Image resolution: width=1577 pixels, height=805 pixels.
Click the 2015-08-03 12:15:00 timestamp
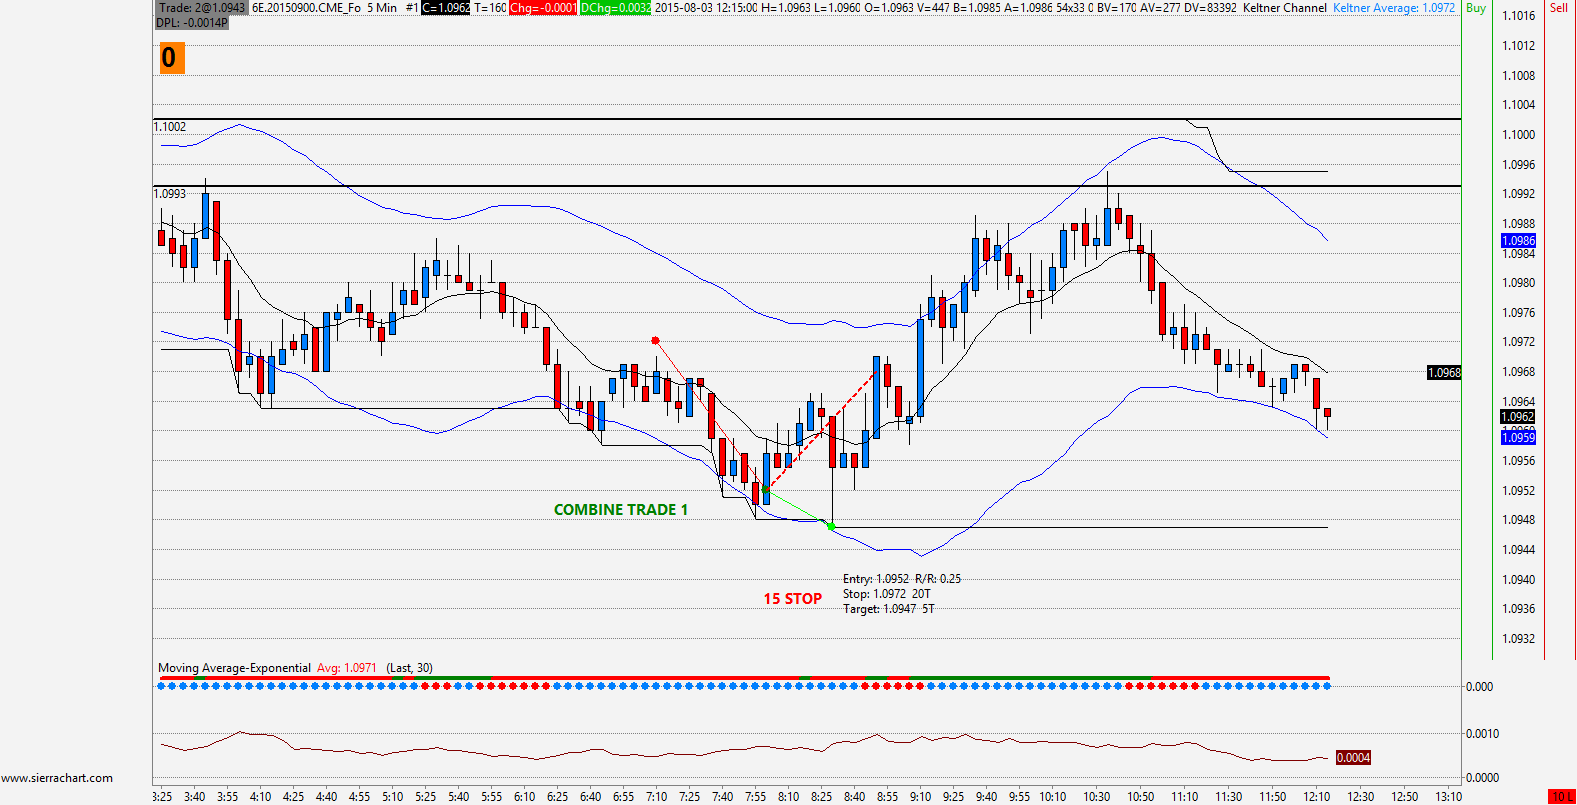point(706,8)
